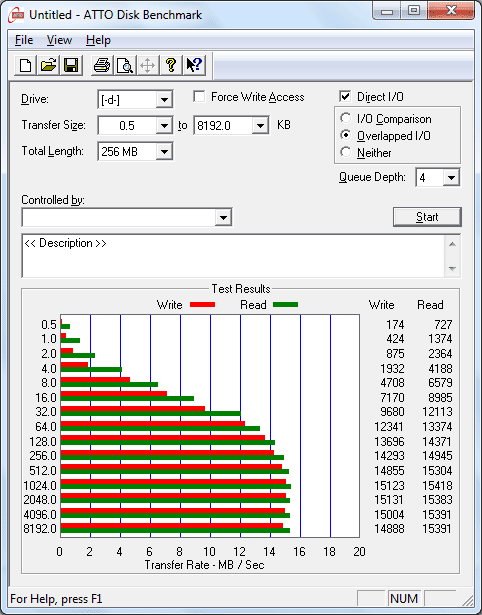Click the 8192.0 row label in the chart
The image size is (482, 615).
tap(40, 529)
